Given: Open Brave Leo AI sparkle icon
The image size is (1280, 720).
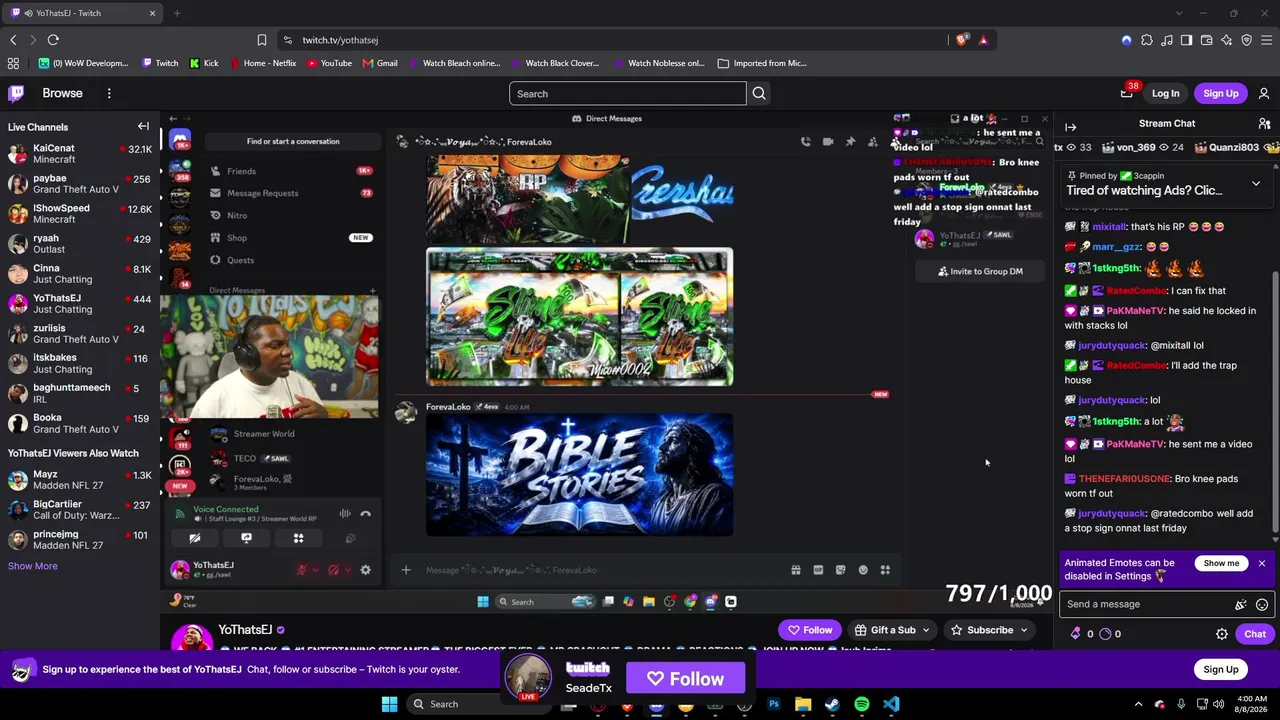Looking at the screenshot, I should (x=1226, y=40).
